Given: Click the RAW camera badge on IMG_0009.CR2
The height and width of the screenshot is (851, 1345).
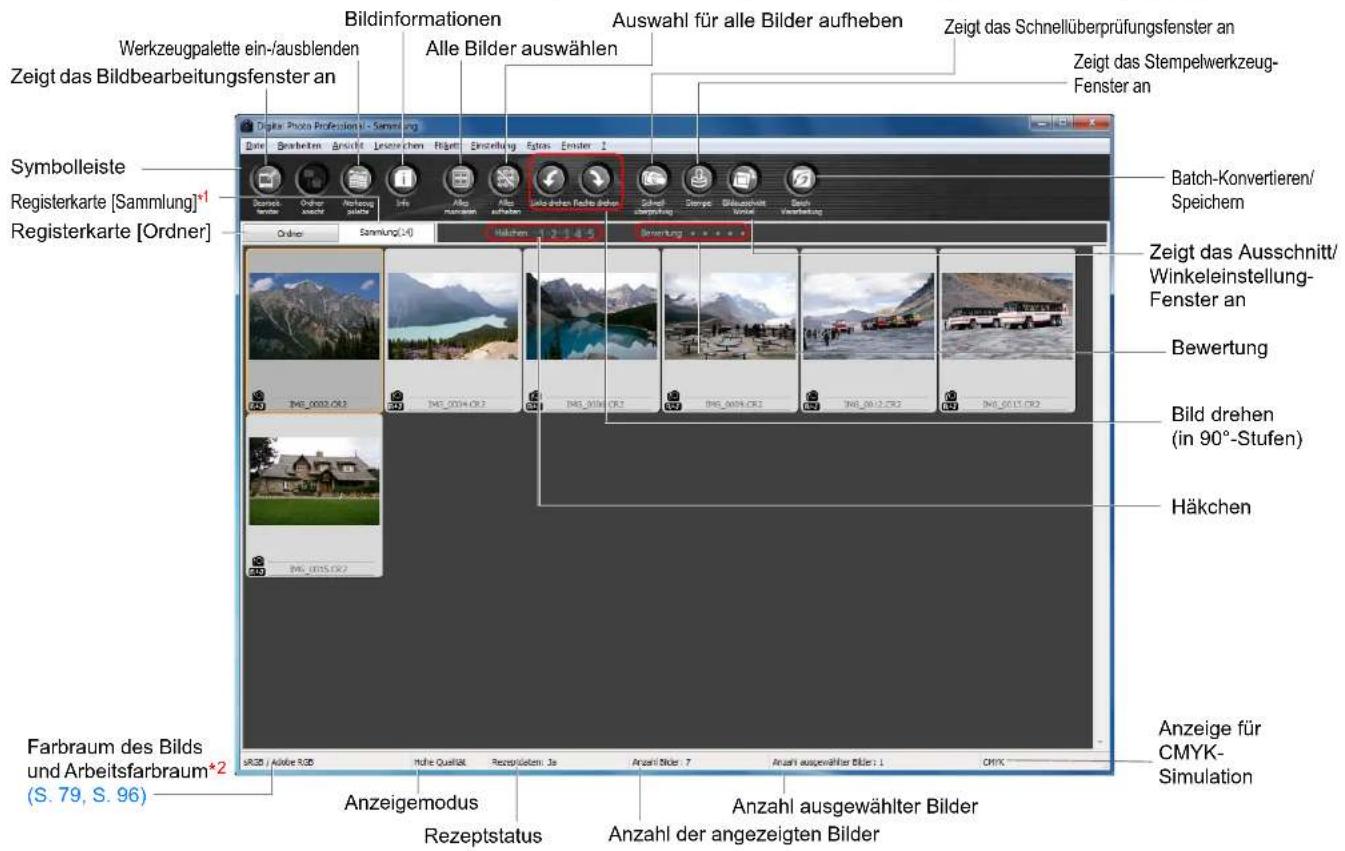Looking at the screenshot, I should click(672, 401).
